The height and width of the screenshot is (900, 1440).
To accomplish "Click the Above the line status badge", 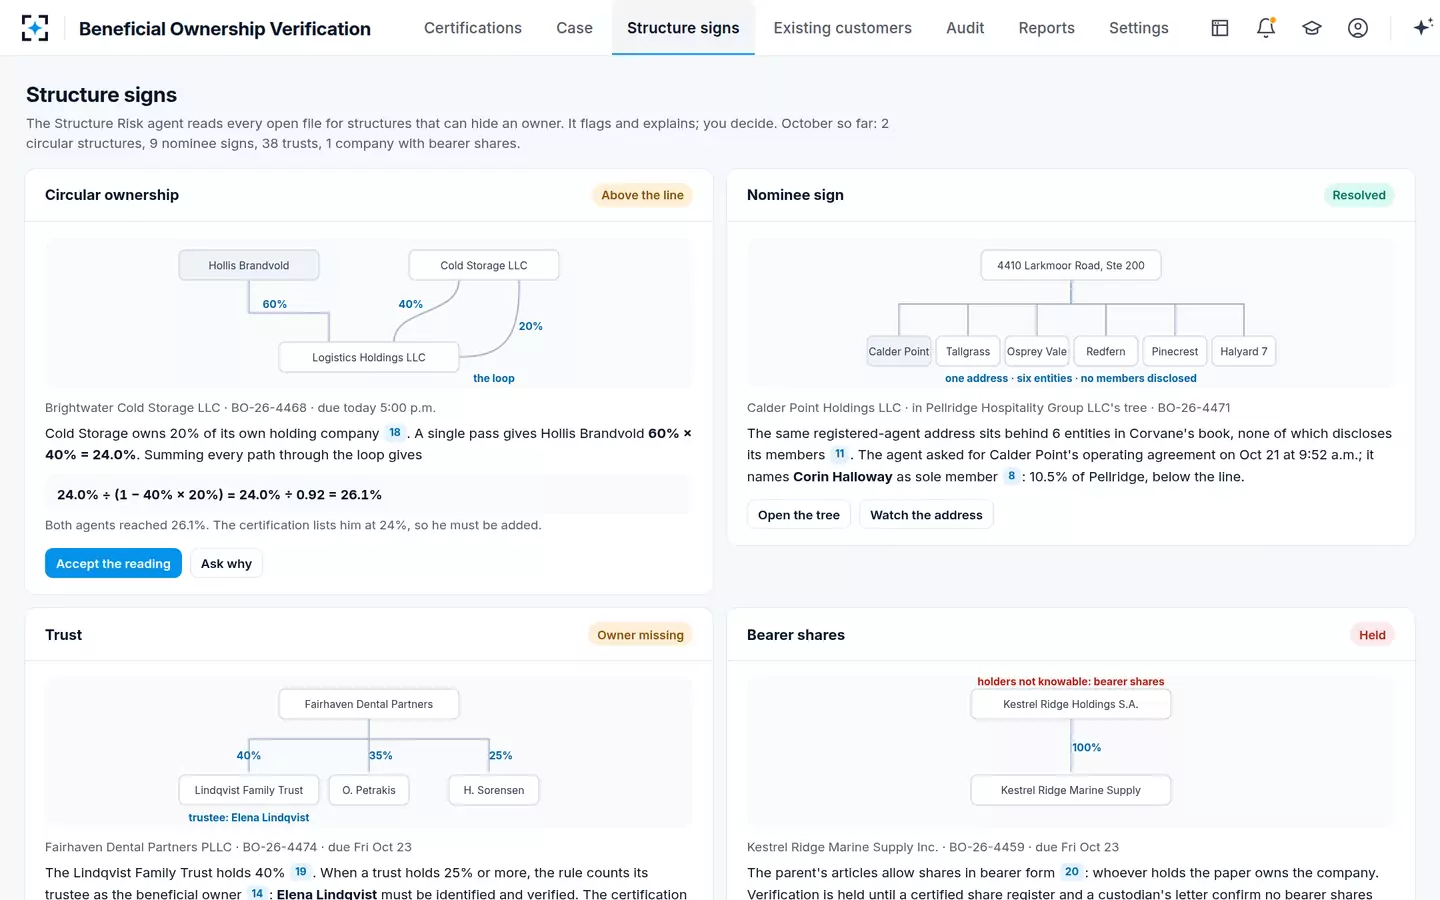I will tap(642, 195).
